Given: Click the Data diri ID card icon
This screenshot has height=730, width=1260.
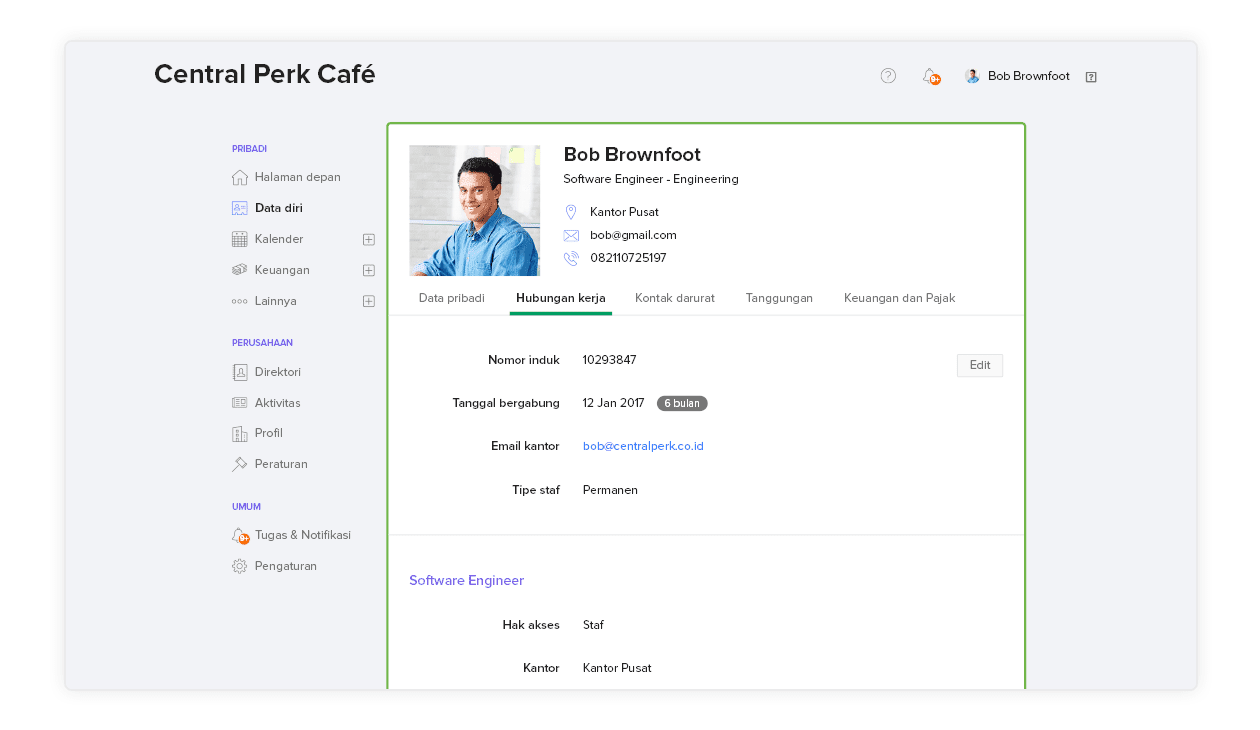Looking at the screenshot, I should coord(240,208).
